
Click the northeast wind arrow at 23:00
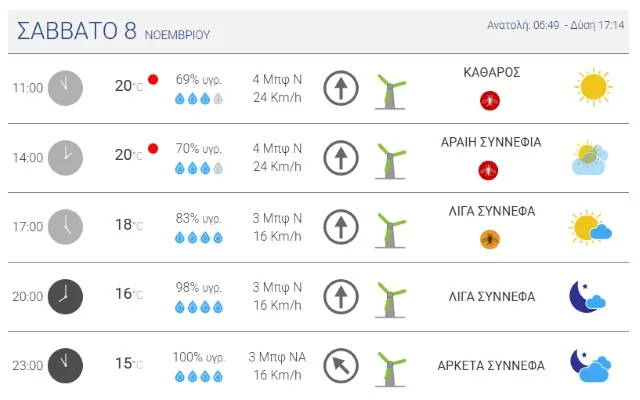coord(341,366)
